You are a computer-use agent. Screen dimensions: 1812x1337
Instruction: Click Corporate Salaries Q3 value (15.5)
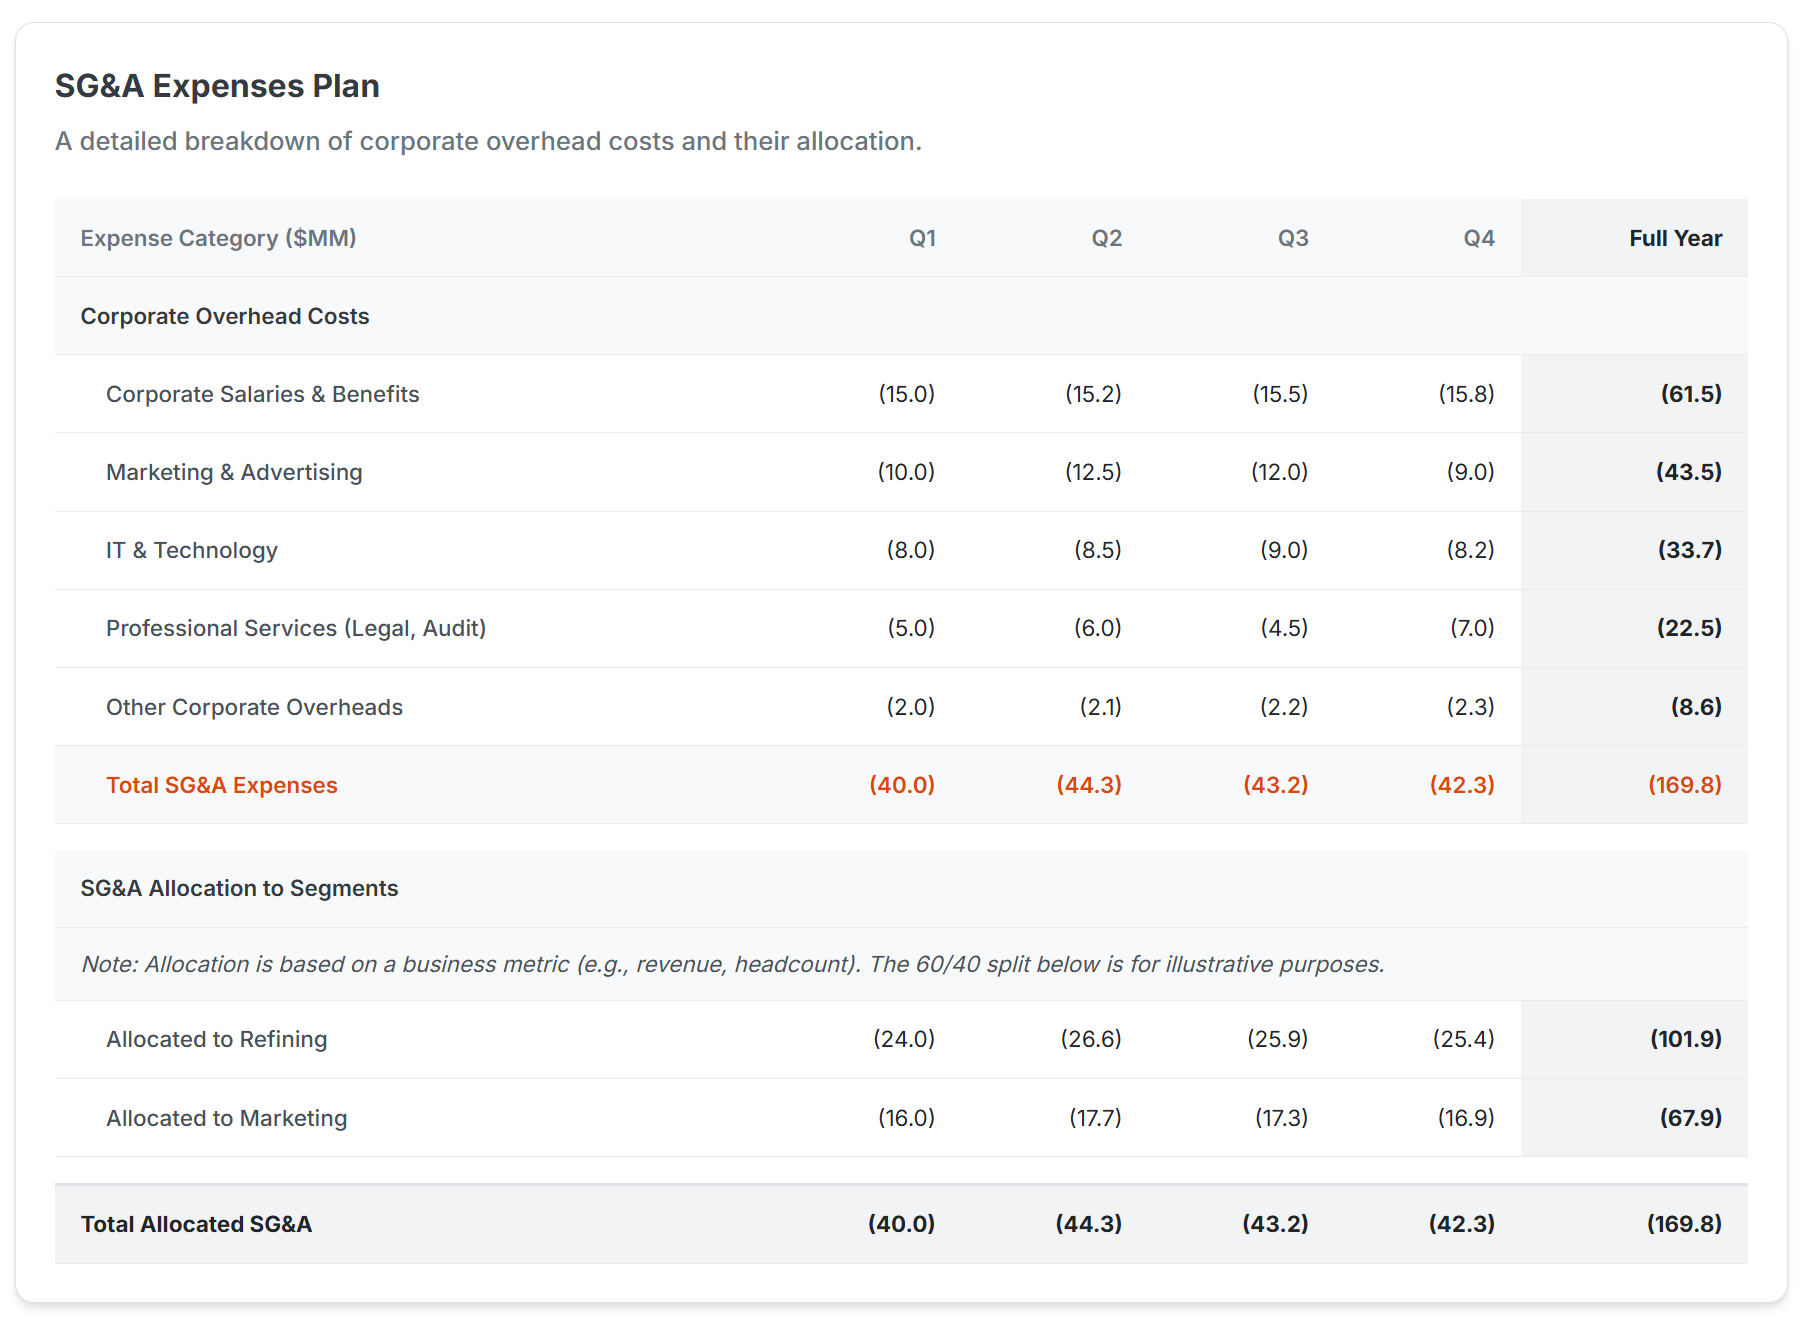tap(1280, 394)
